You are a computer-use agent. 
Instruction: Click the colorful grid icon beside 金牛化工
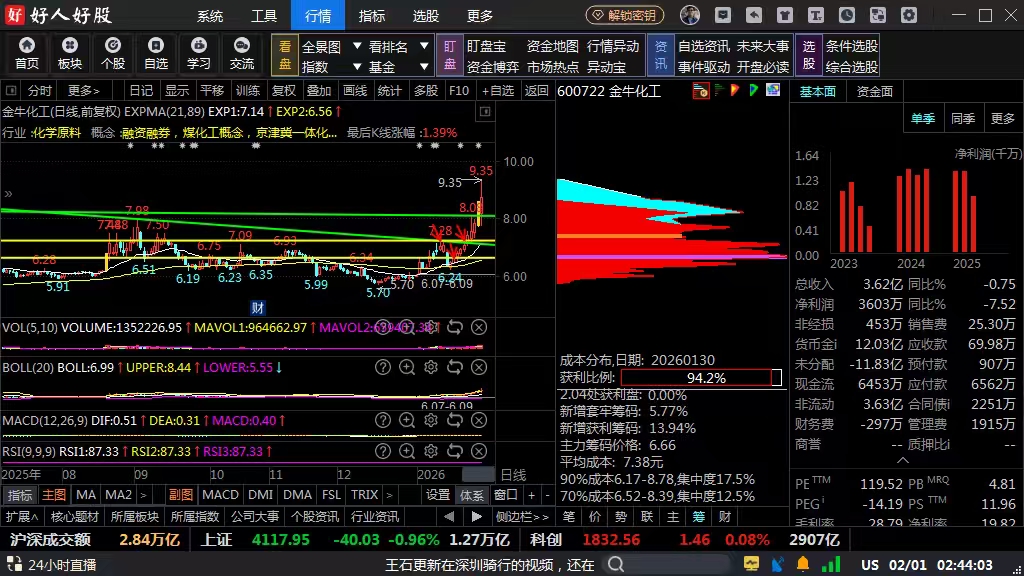(x=773, y=90)
